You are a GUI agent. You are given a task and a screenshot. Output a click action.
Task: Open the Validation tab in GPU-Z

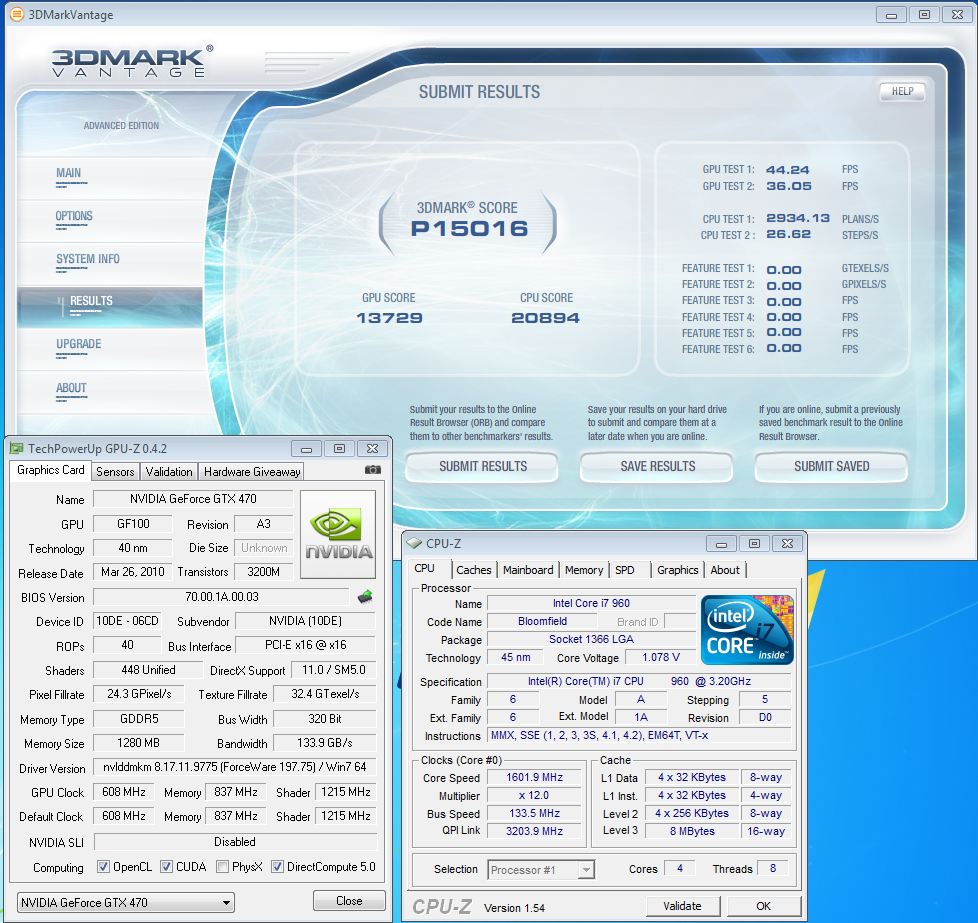click(169, 471)
